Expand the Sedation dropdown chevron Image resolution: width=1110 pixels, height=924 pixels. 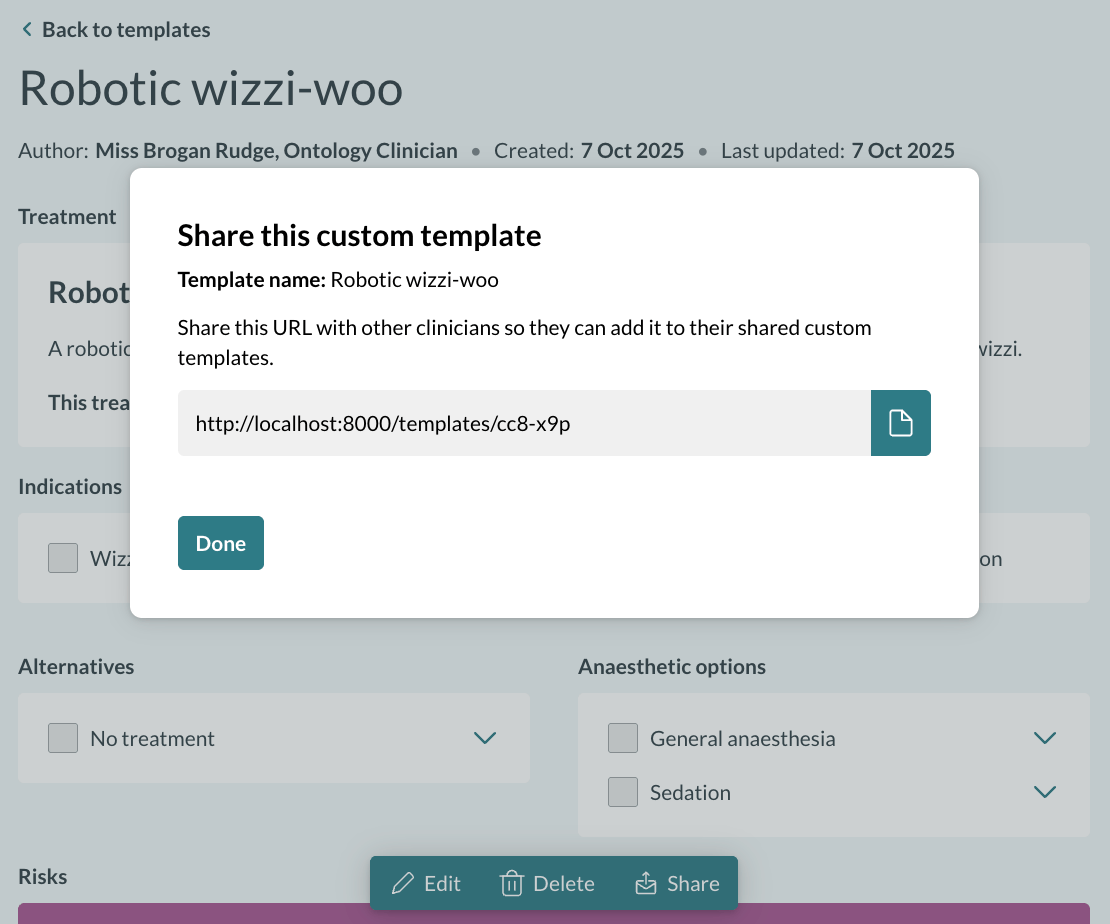coord(1045,792)
